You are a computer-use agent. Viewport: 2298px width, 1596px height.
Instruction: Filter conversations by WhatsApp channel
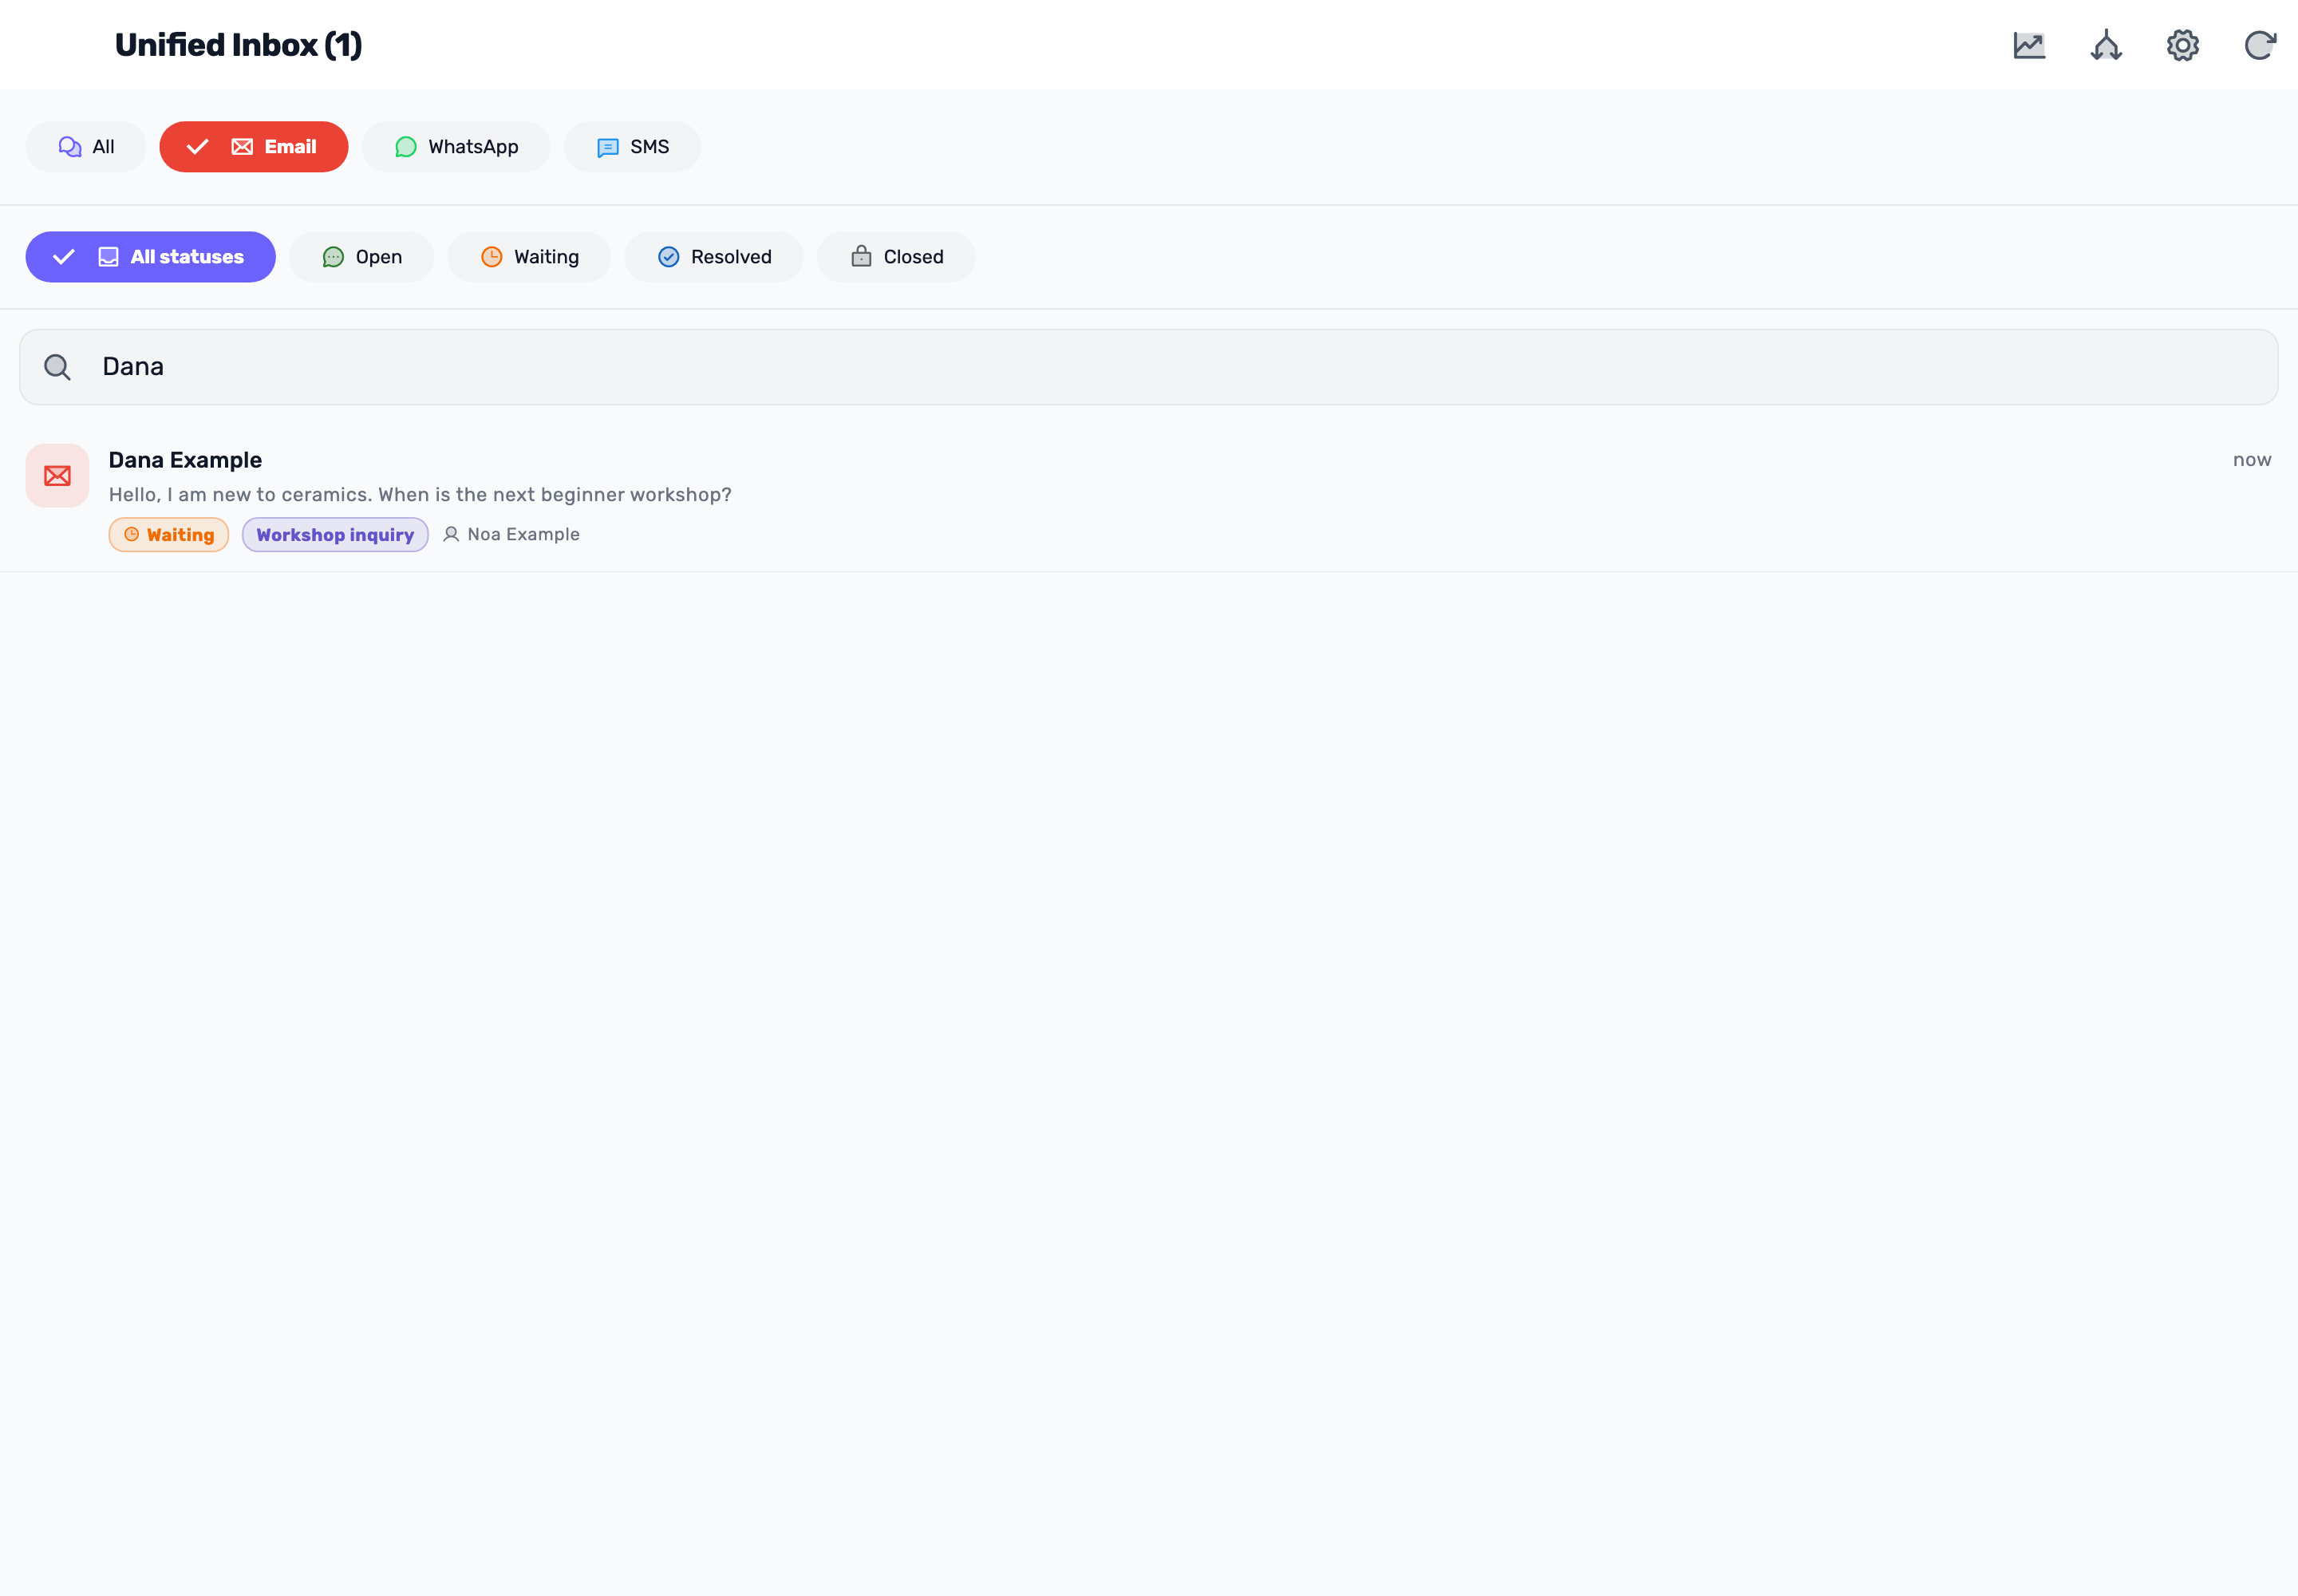[456, 147]
